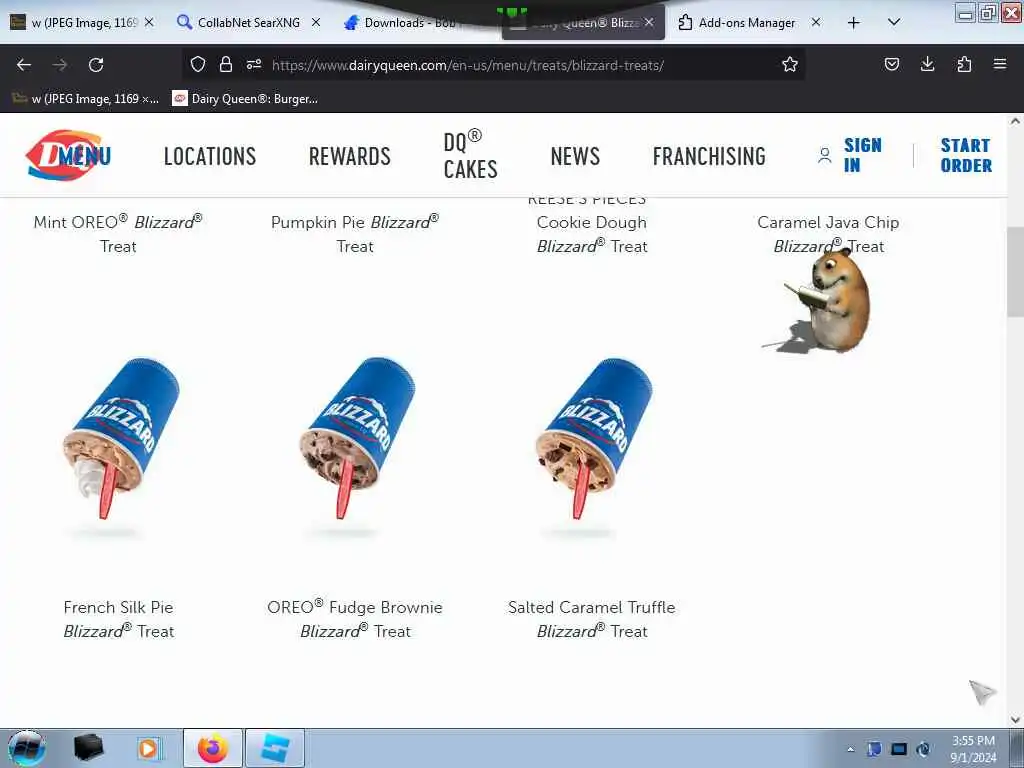Open the media player taskbar icon
The image size is (1024, 768).
click(x=148, y=748)
